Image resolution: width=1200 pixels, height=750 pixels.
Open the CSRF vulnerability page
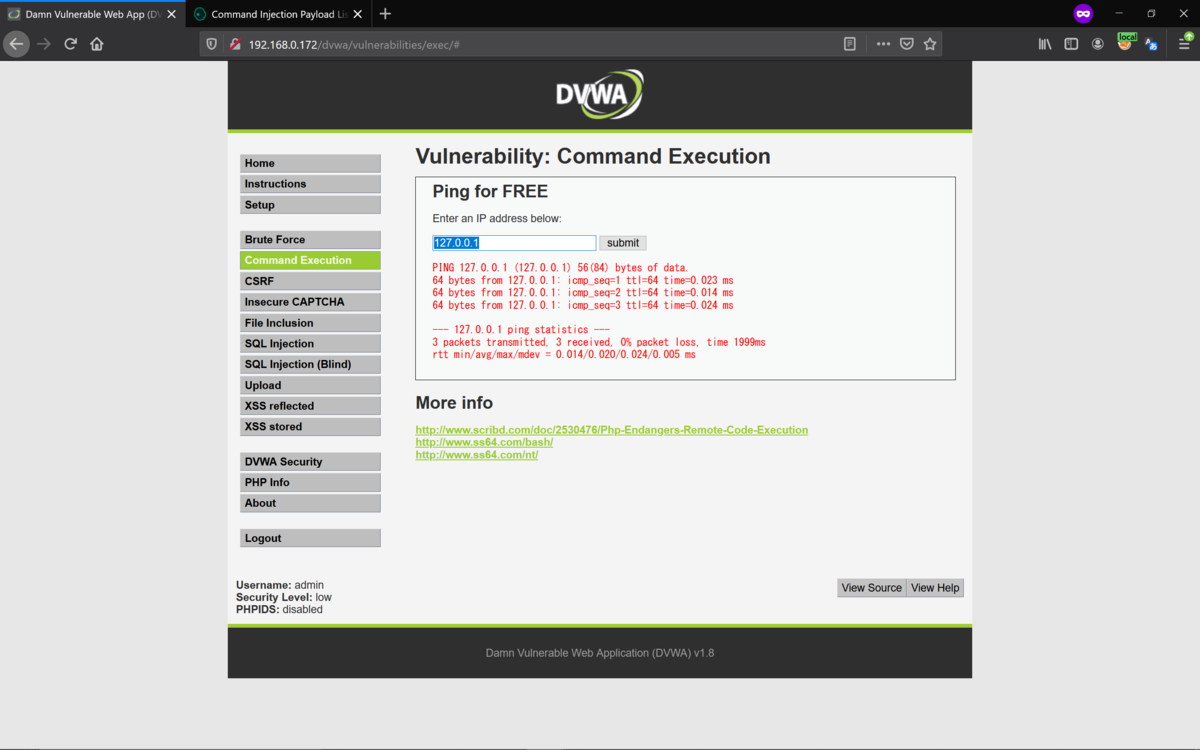[x=310, y=281]
